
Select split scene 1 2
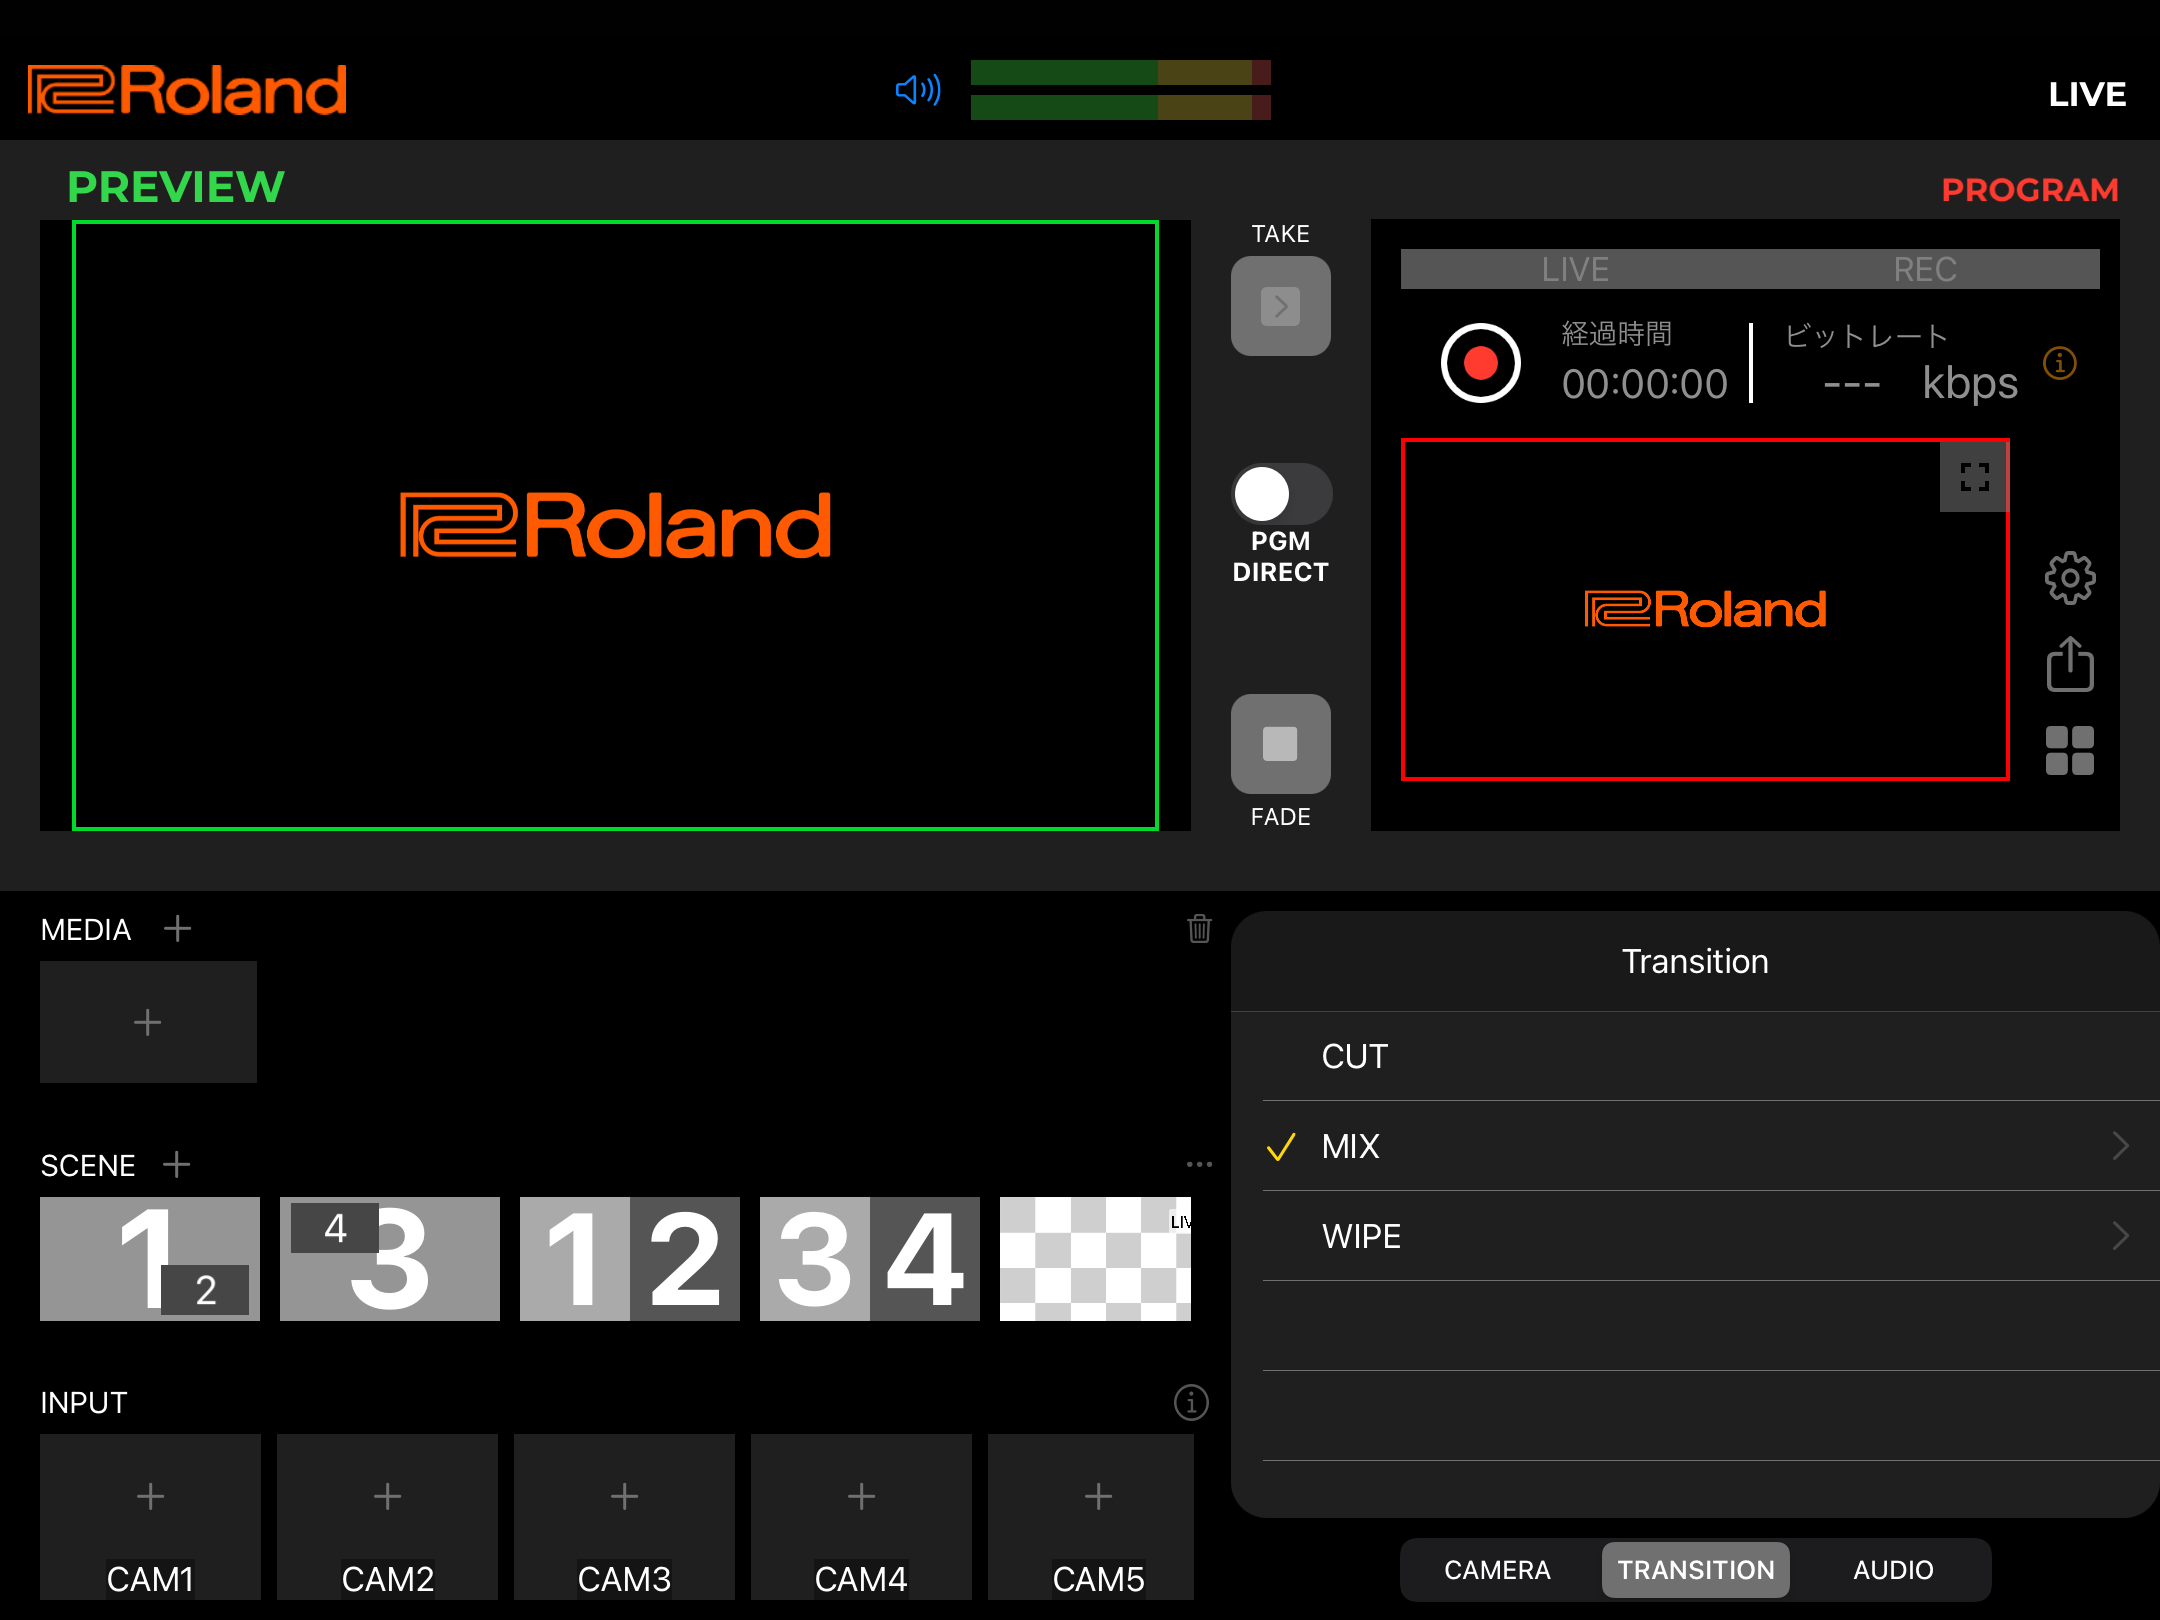pyautogui.click(x=630, y=1259)
